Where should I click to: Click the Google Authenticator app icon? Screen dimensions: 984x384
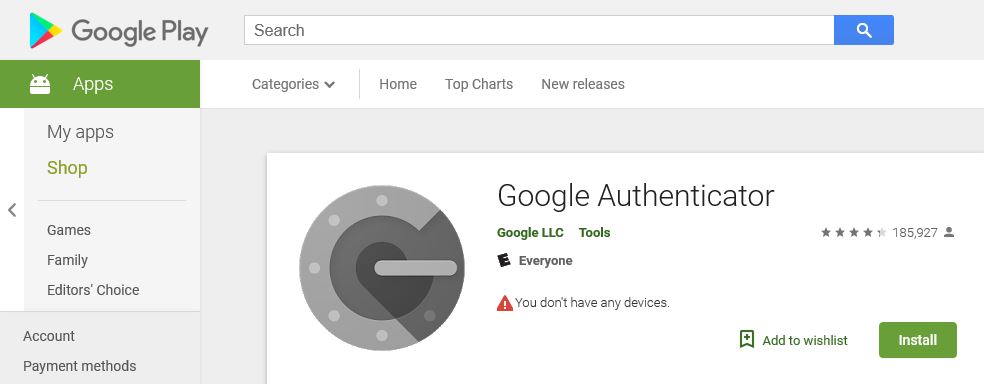[382, 267]
